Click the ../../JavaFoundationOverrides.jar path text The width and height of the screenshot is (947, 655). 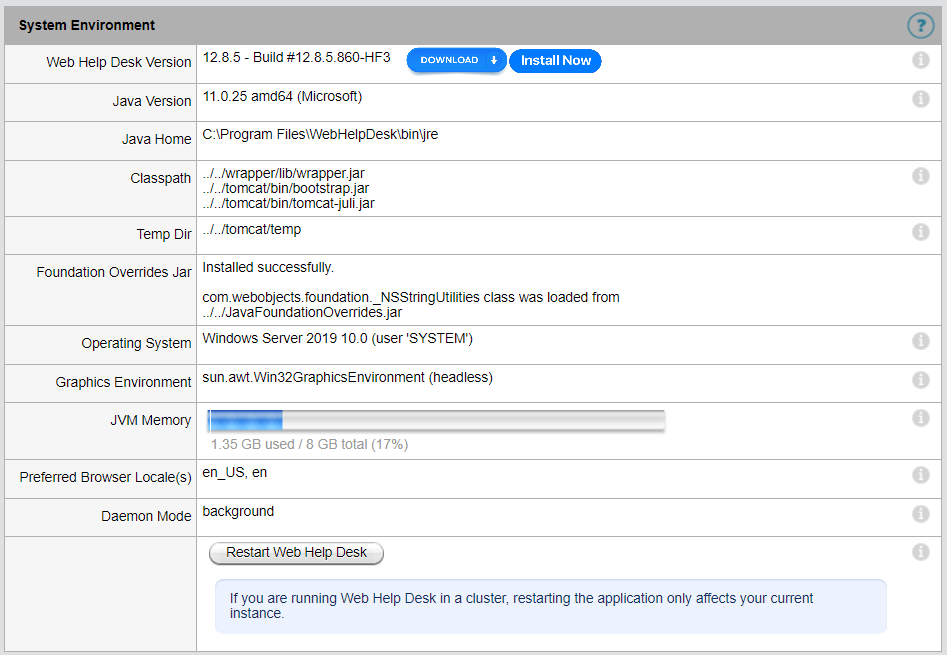click(x=302, y=312)
